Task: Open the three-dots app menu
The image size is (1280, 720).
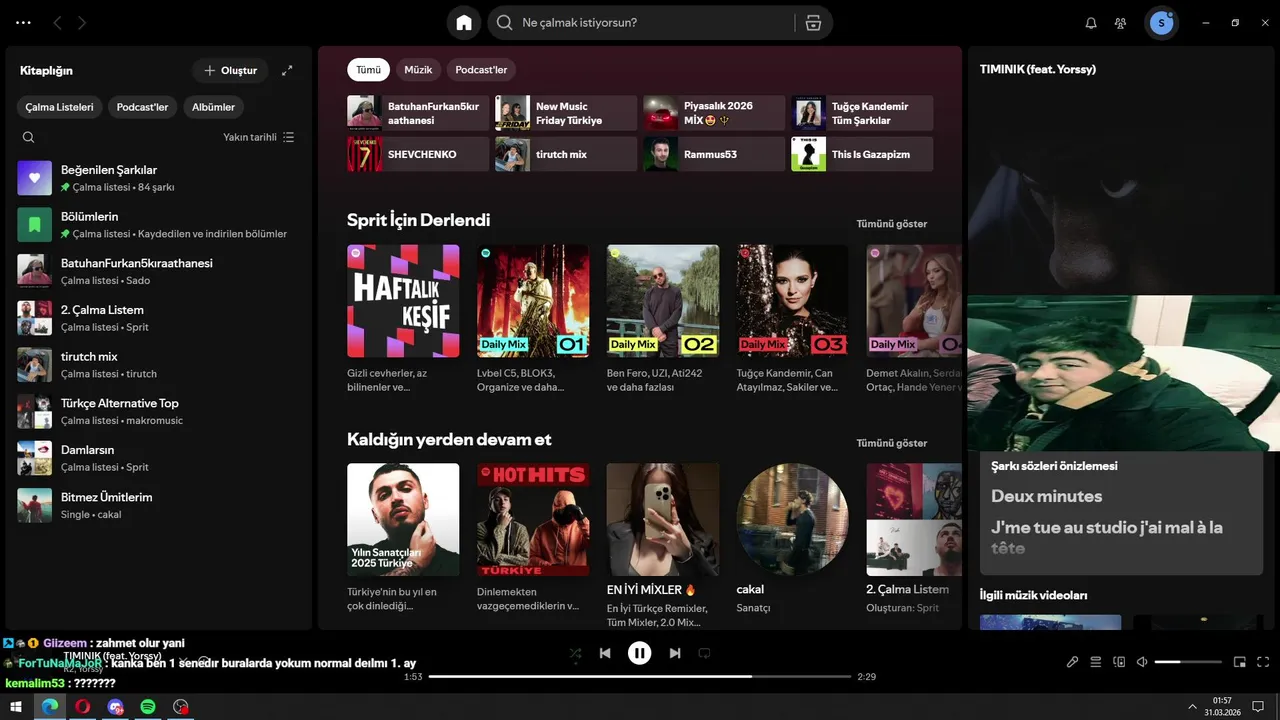Action: coord(23,22)
